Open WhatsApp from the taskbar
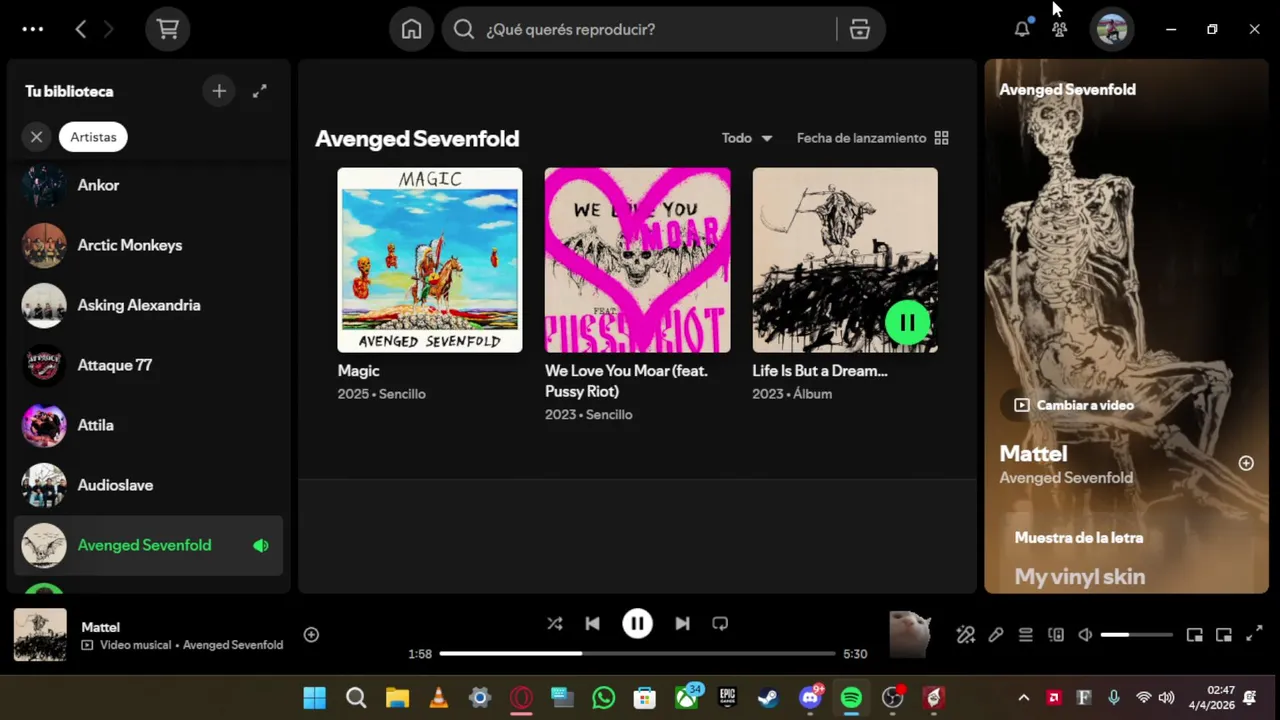Image resolution: width=1280 pixels, height=720 pixels. point(604,697)
